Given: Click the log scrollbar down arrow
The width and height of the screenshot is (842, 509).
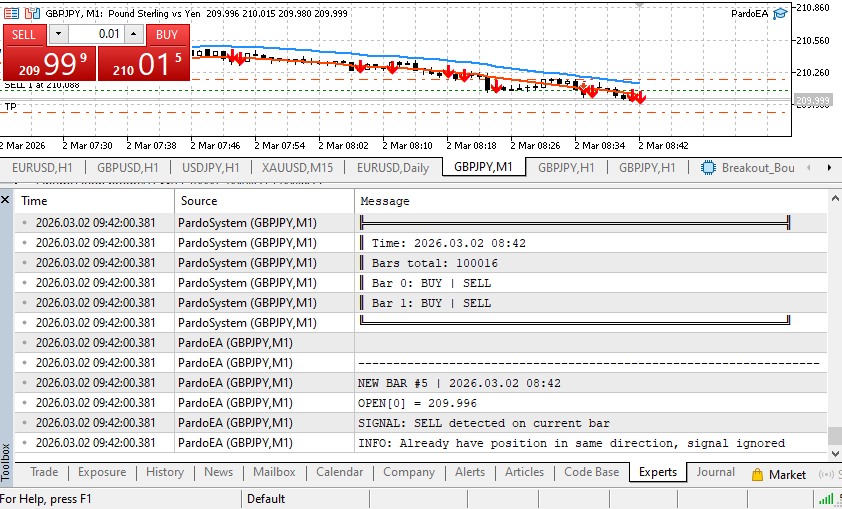Looking at the screenshot, I should (x=835, y=454).
